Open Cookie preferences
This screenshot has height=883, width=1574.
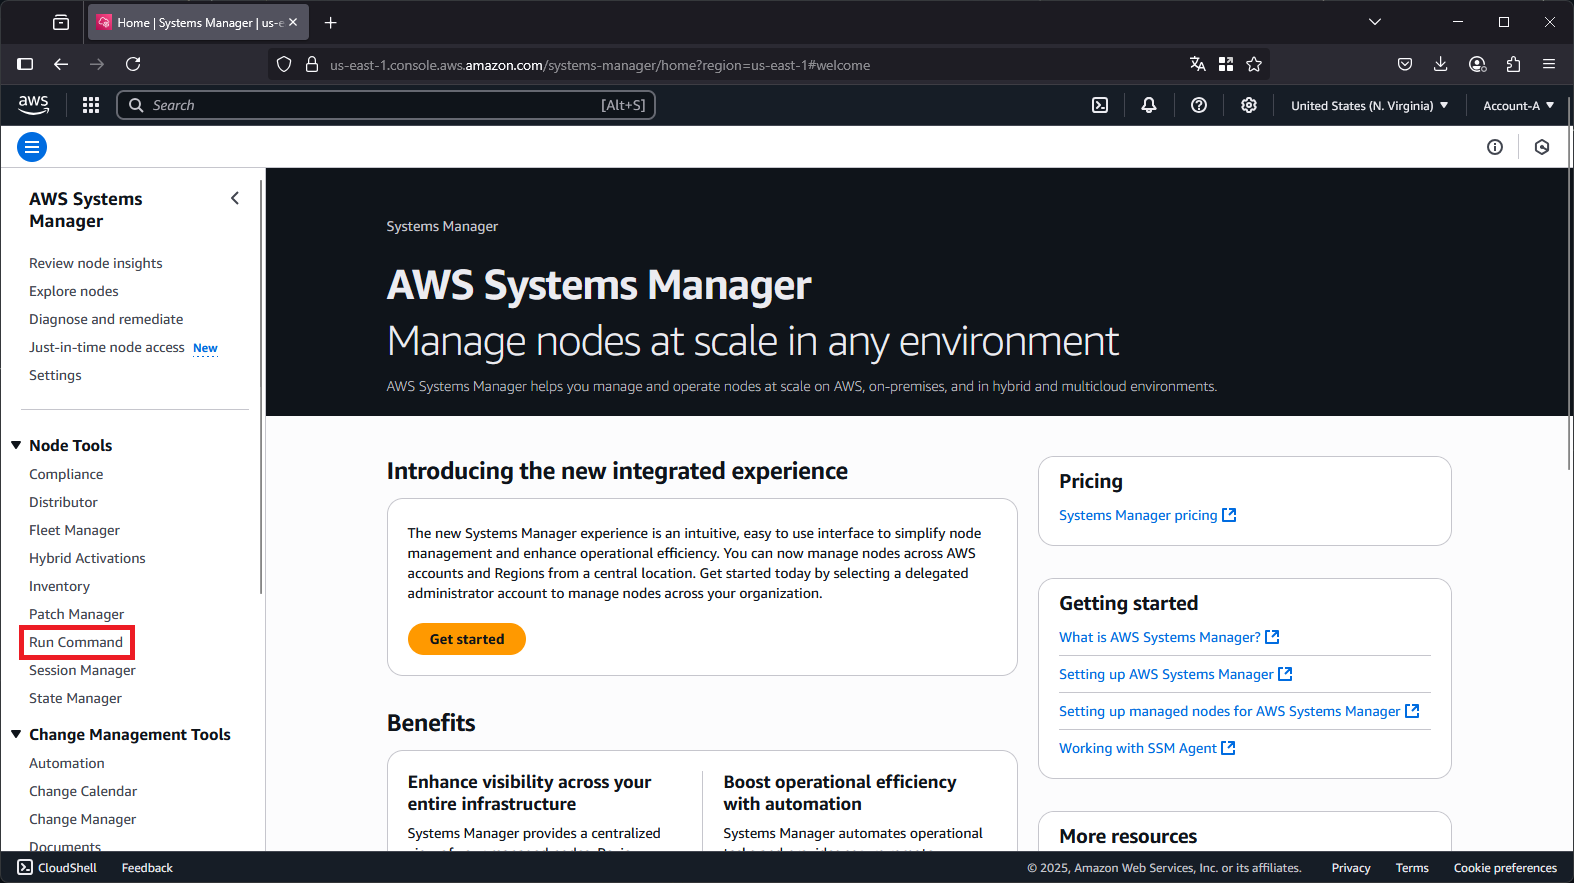click(1505, 868)
